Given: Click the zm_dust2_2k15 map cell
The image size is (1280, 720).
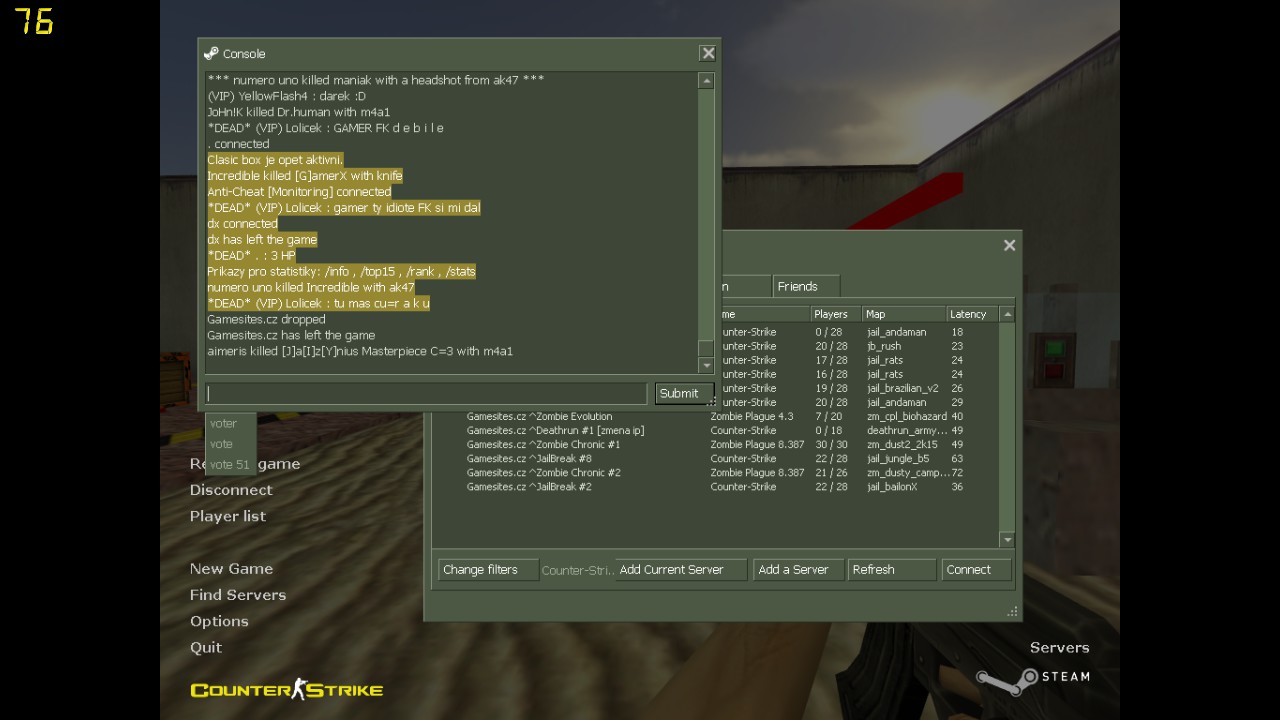Looking at the screenshot, I should tap(902, 445).
